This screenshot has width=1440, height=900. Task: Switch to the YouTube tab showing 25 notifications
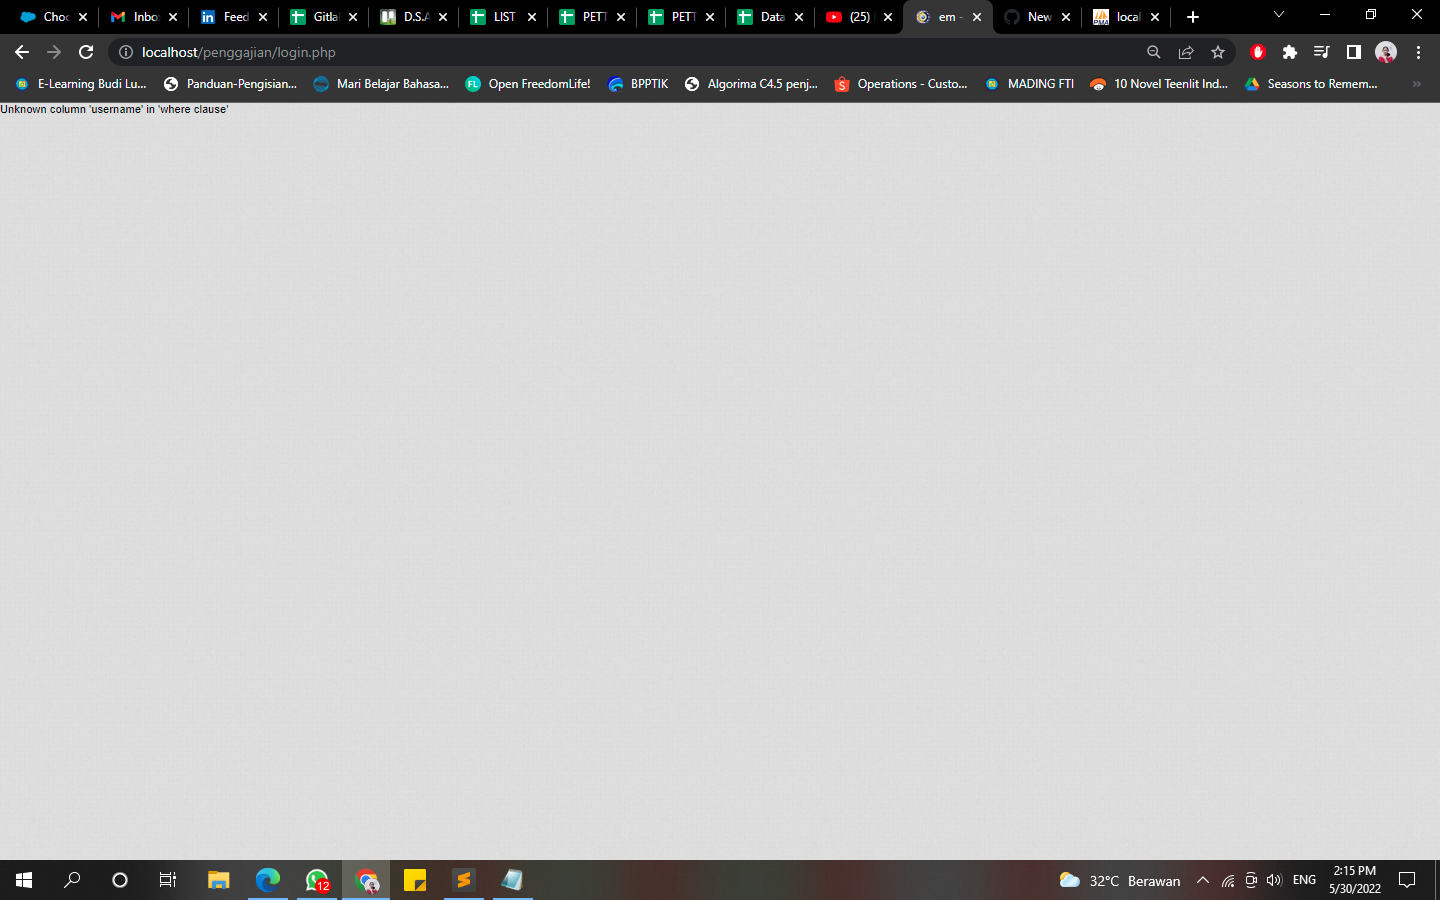coord(855,17)
